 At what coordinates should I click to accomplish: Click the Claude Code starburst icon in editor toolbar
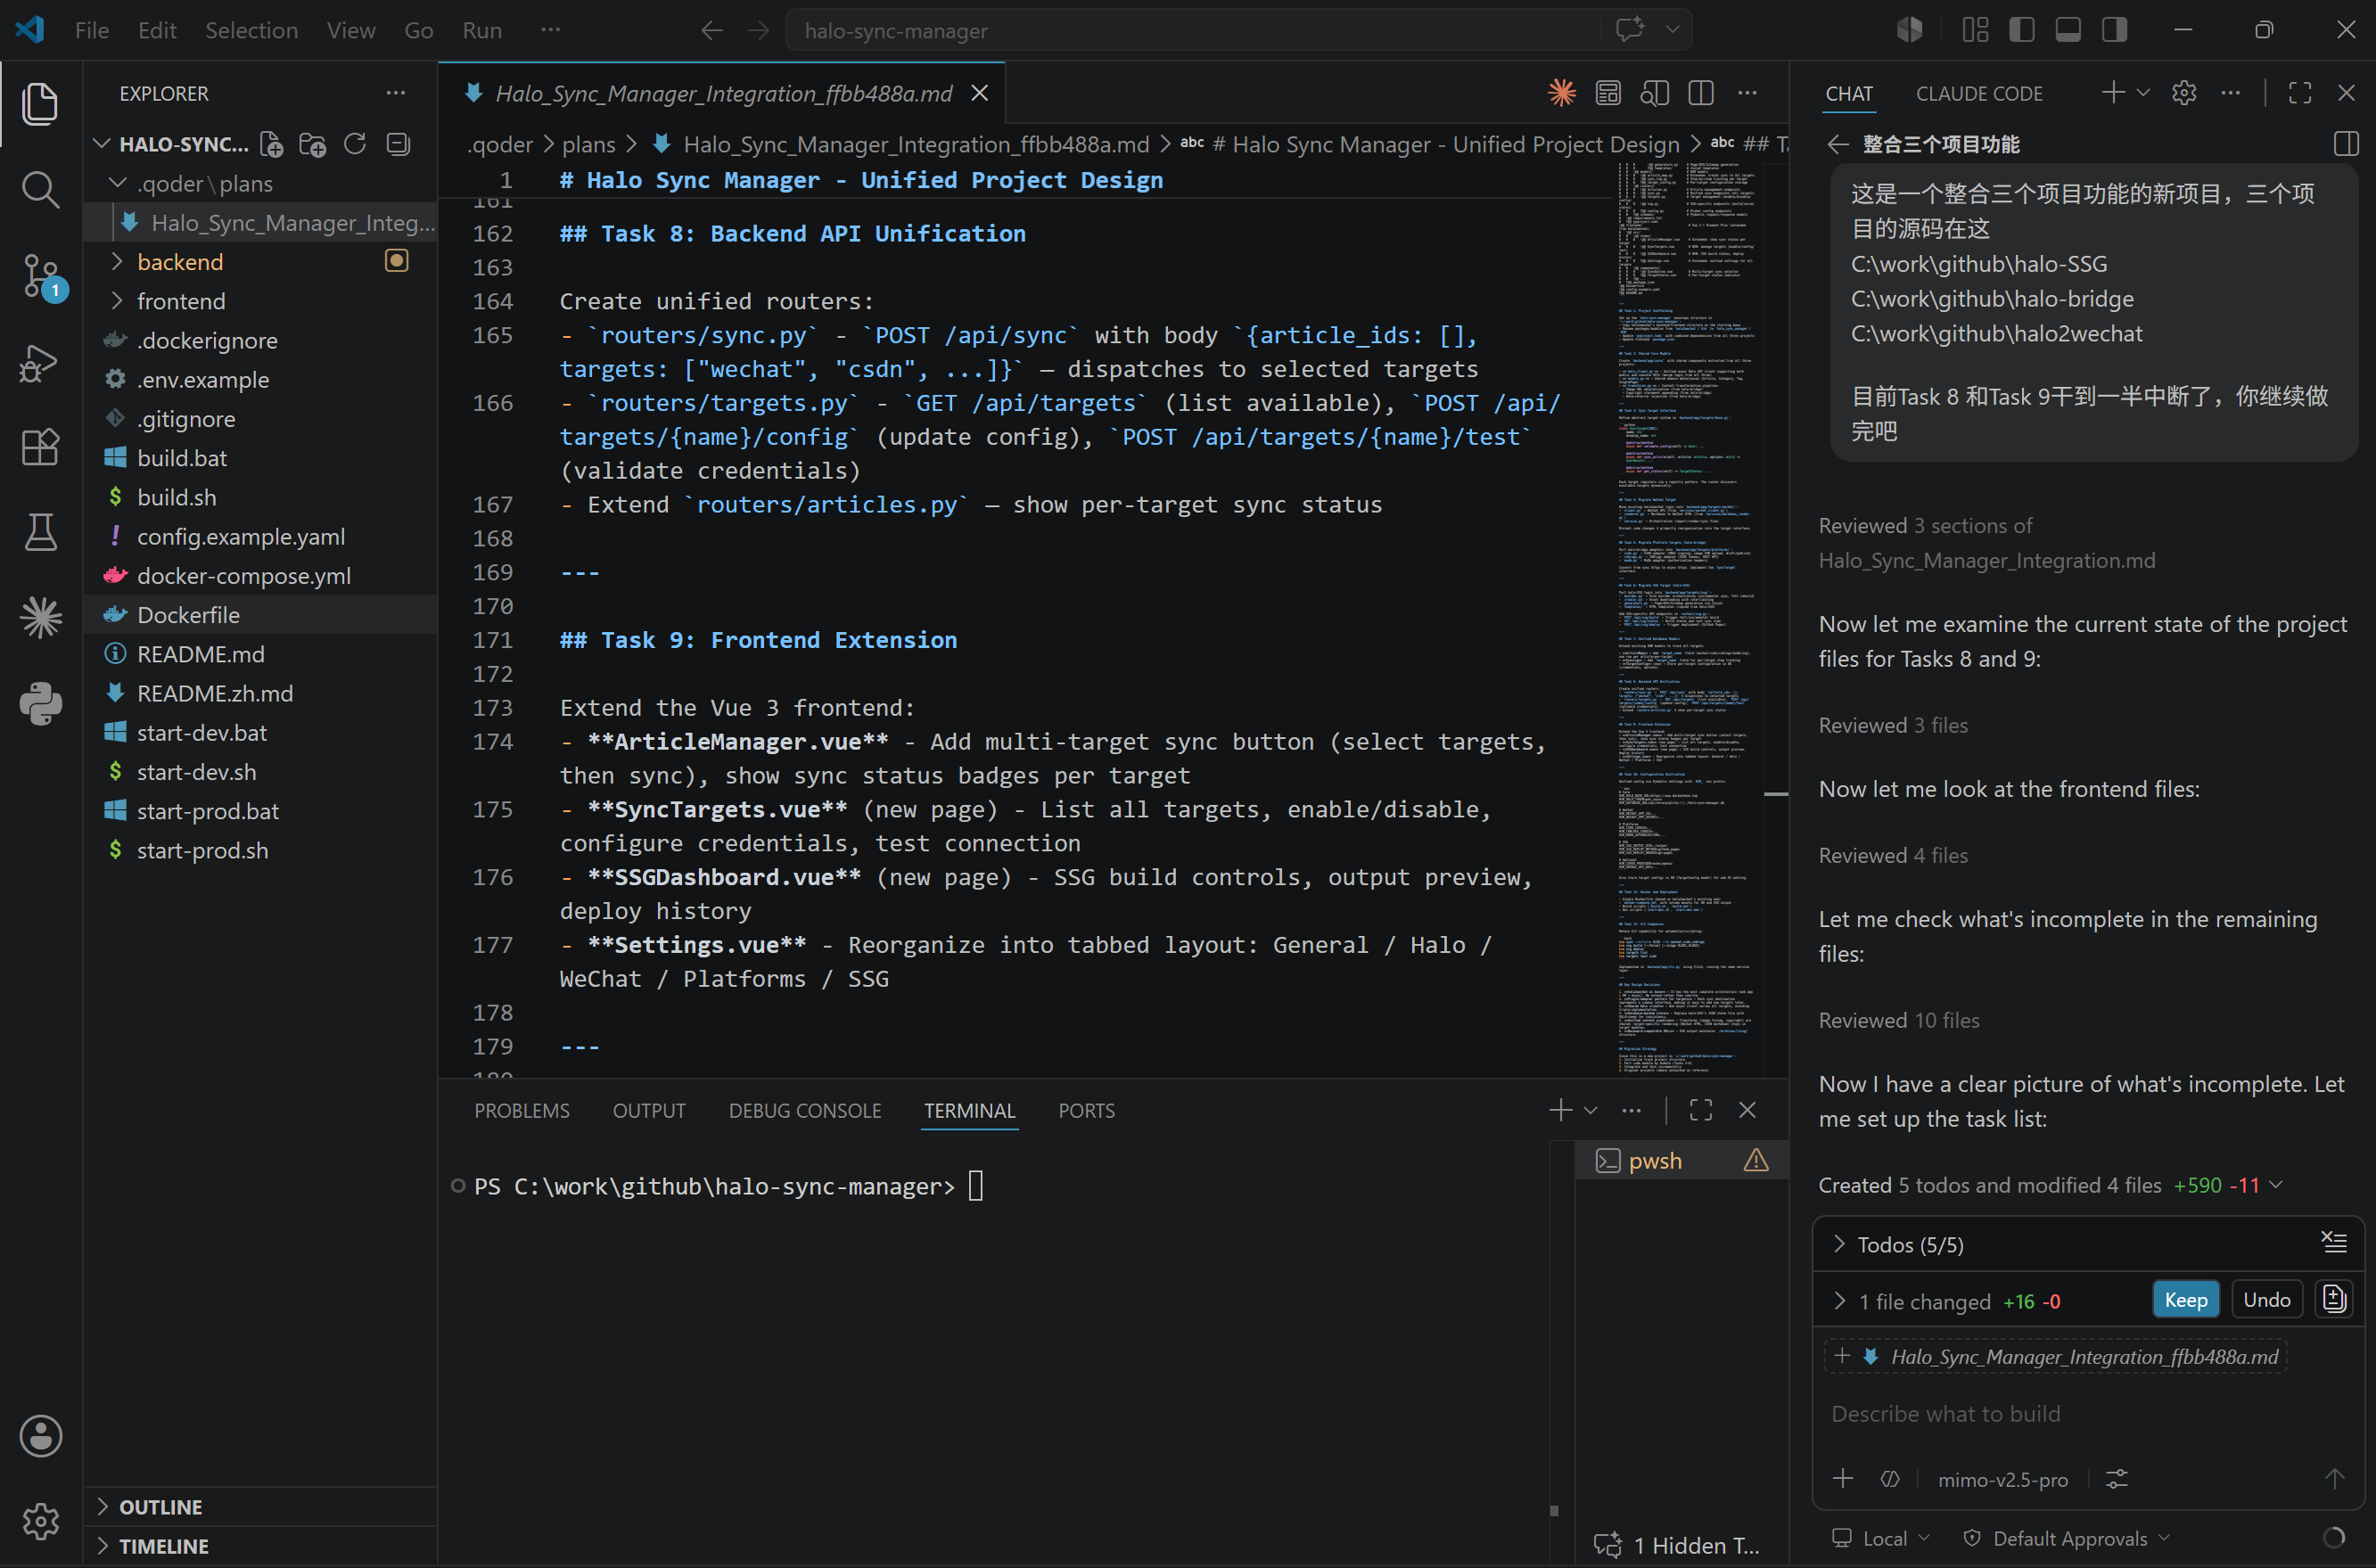1562,93
